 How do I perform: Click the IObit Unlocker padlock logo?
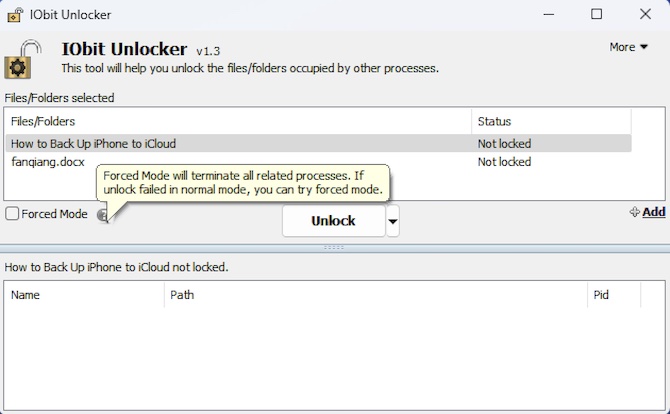(23, 59)
